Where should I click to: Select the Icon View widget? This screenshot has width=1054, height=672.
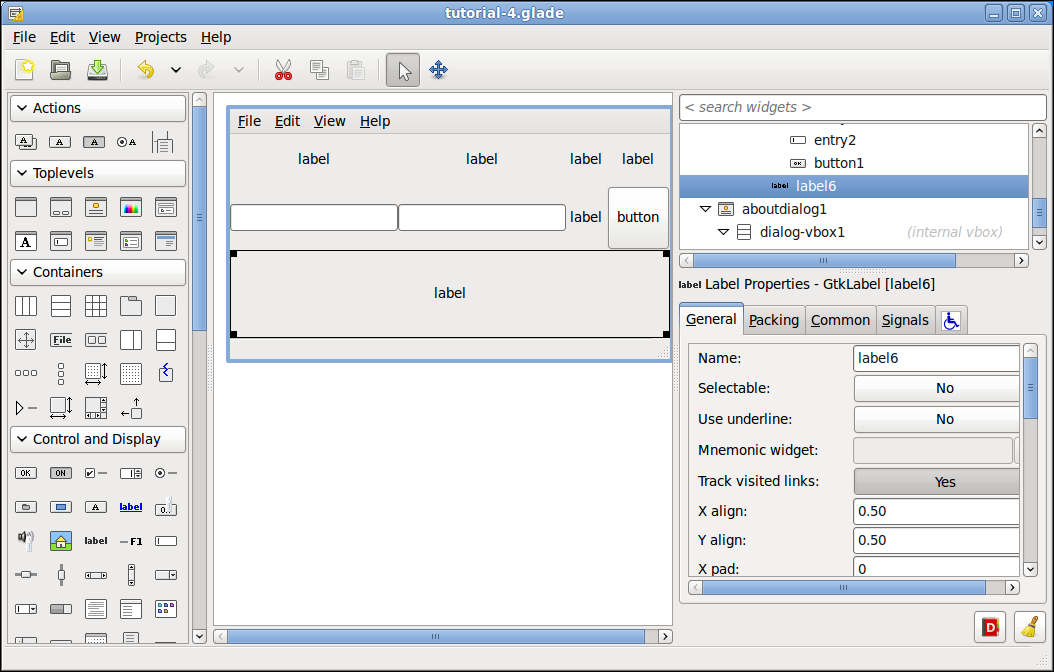click(x=165, y=609)
